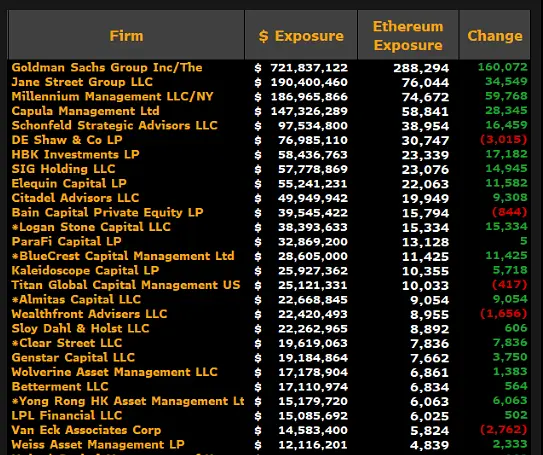Select Ethereum exposure value 76,044
Viewport: 543px width, 455px height.
pos(425,82)
